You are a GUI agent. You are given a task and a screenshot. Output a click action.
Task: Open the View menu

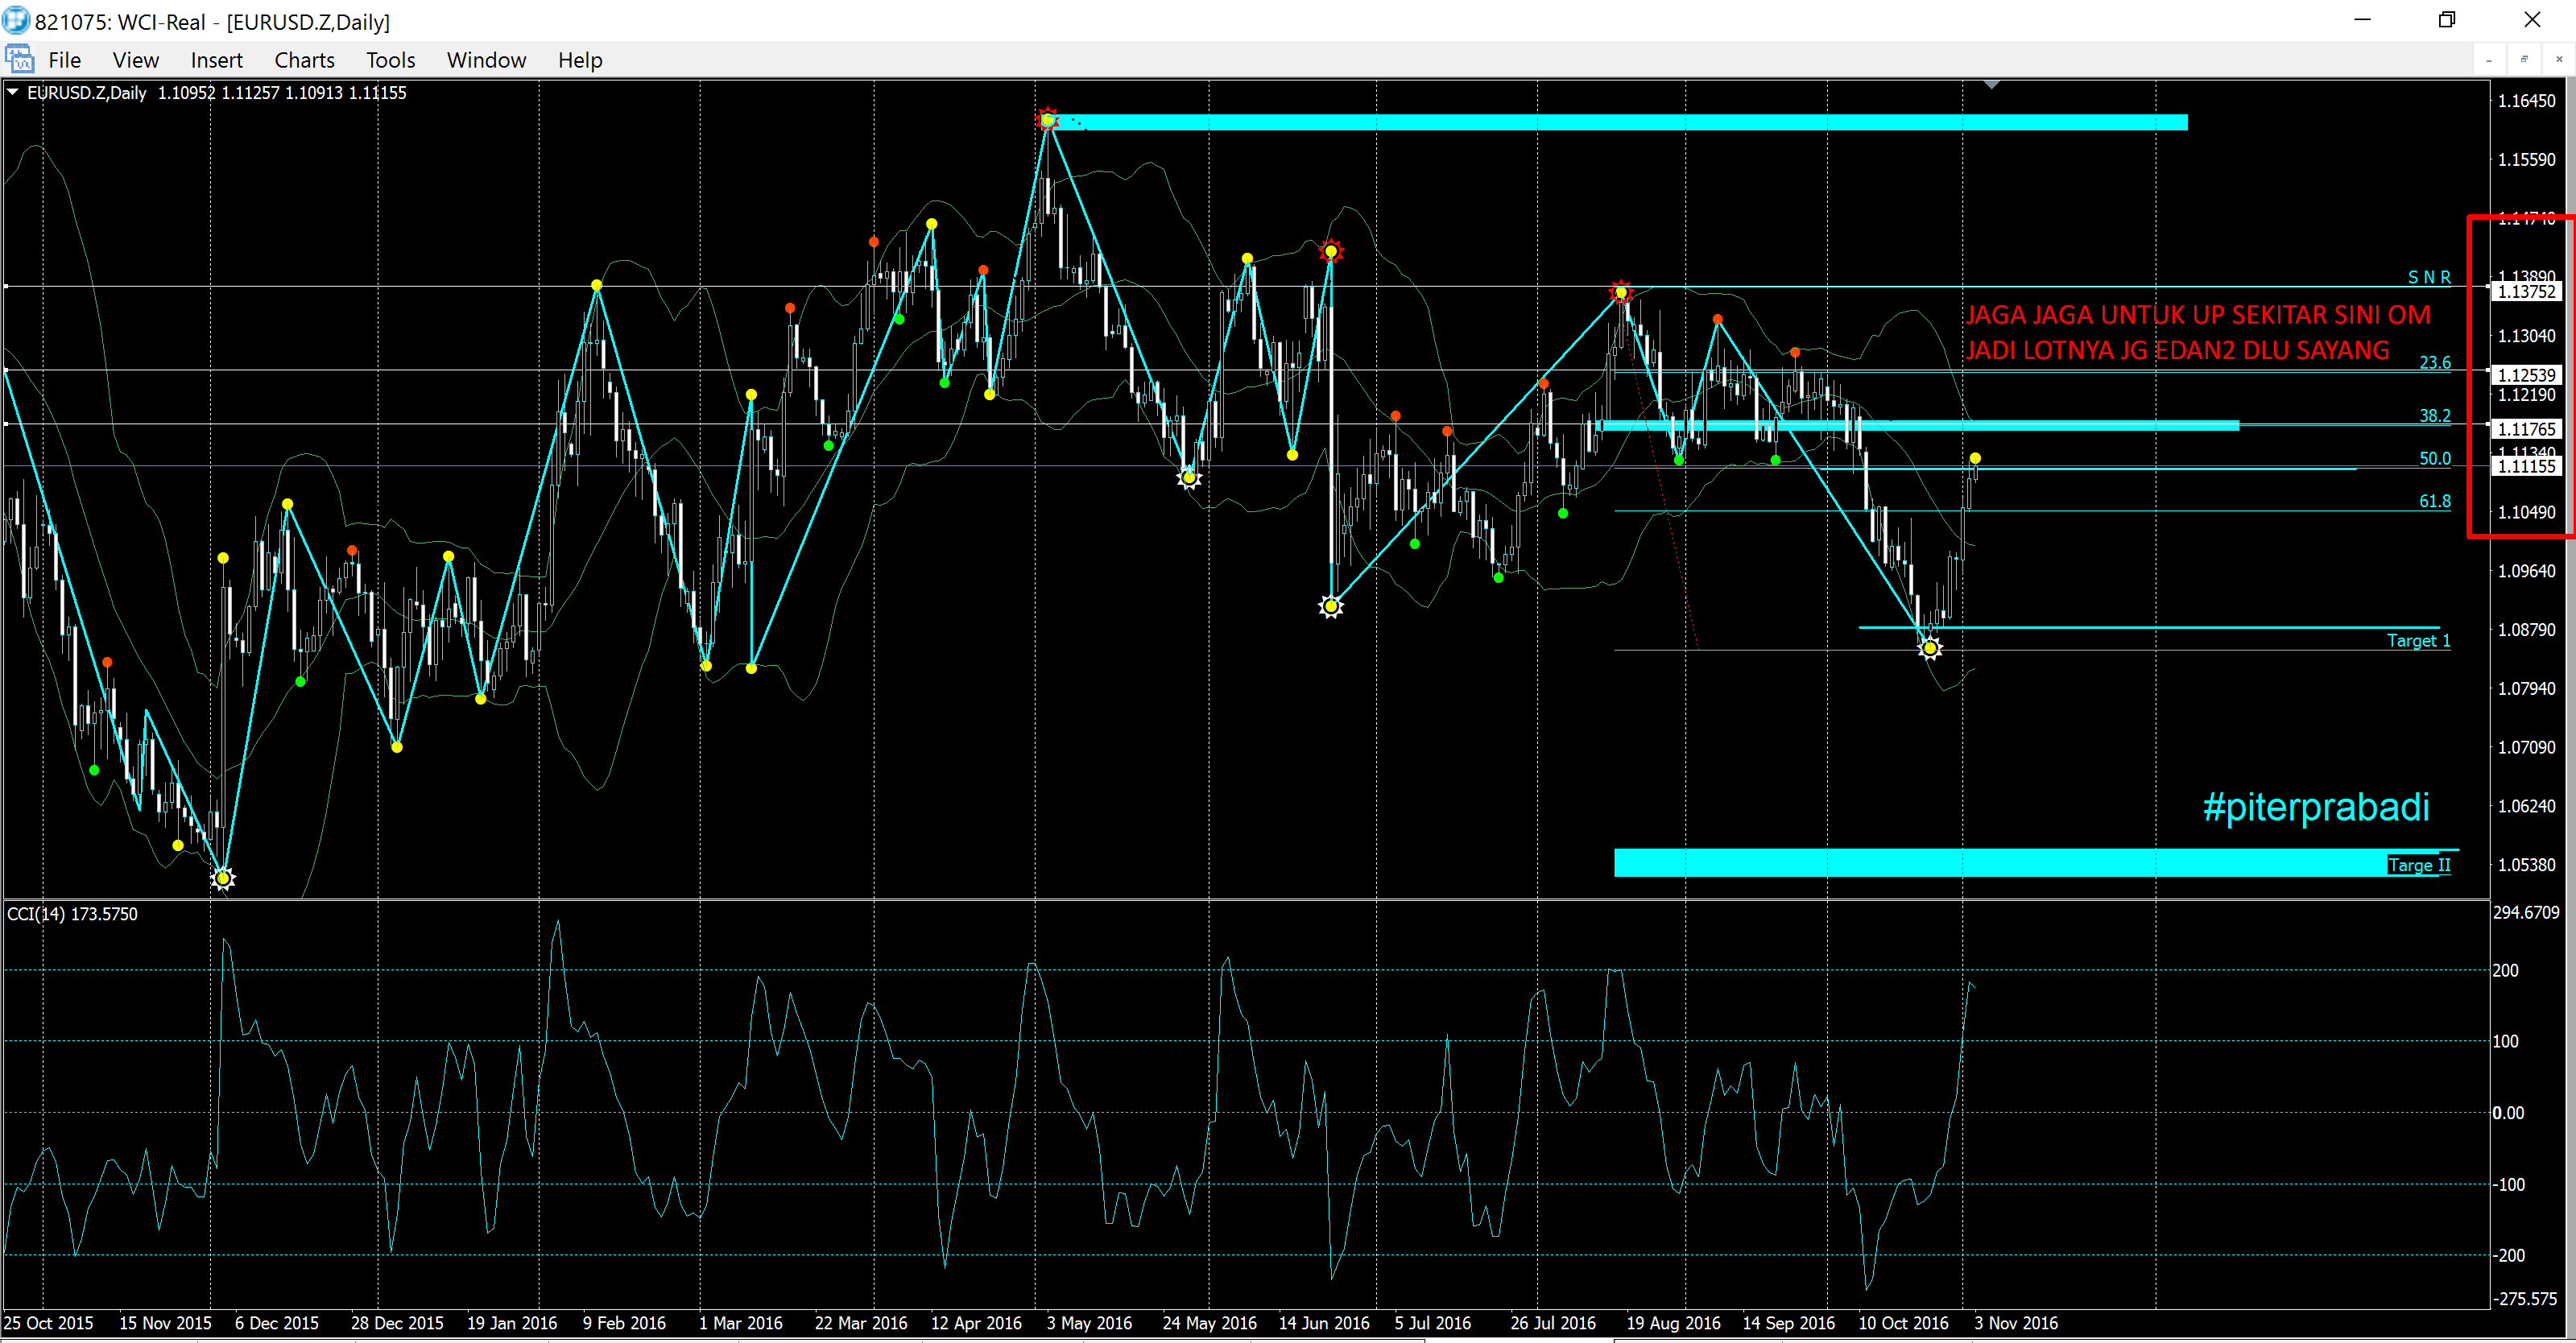[x=135, y=60]
